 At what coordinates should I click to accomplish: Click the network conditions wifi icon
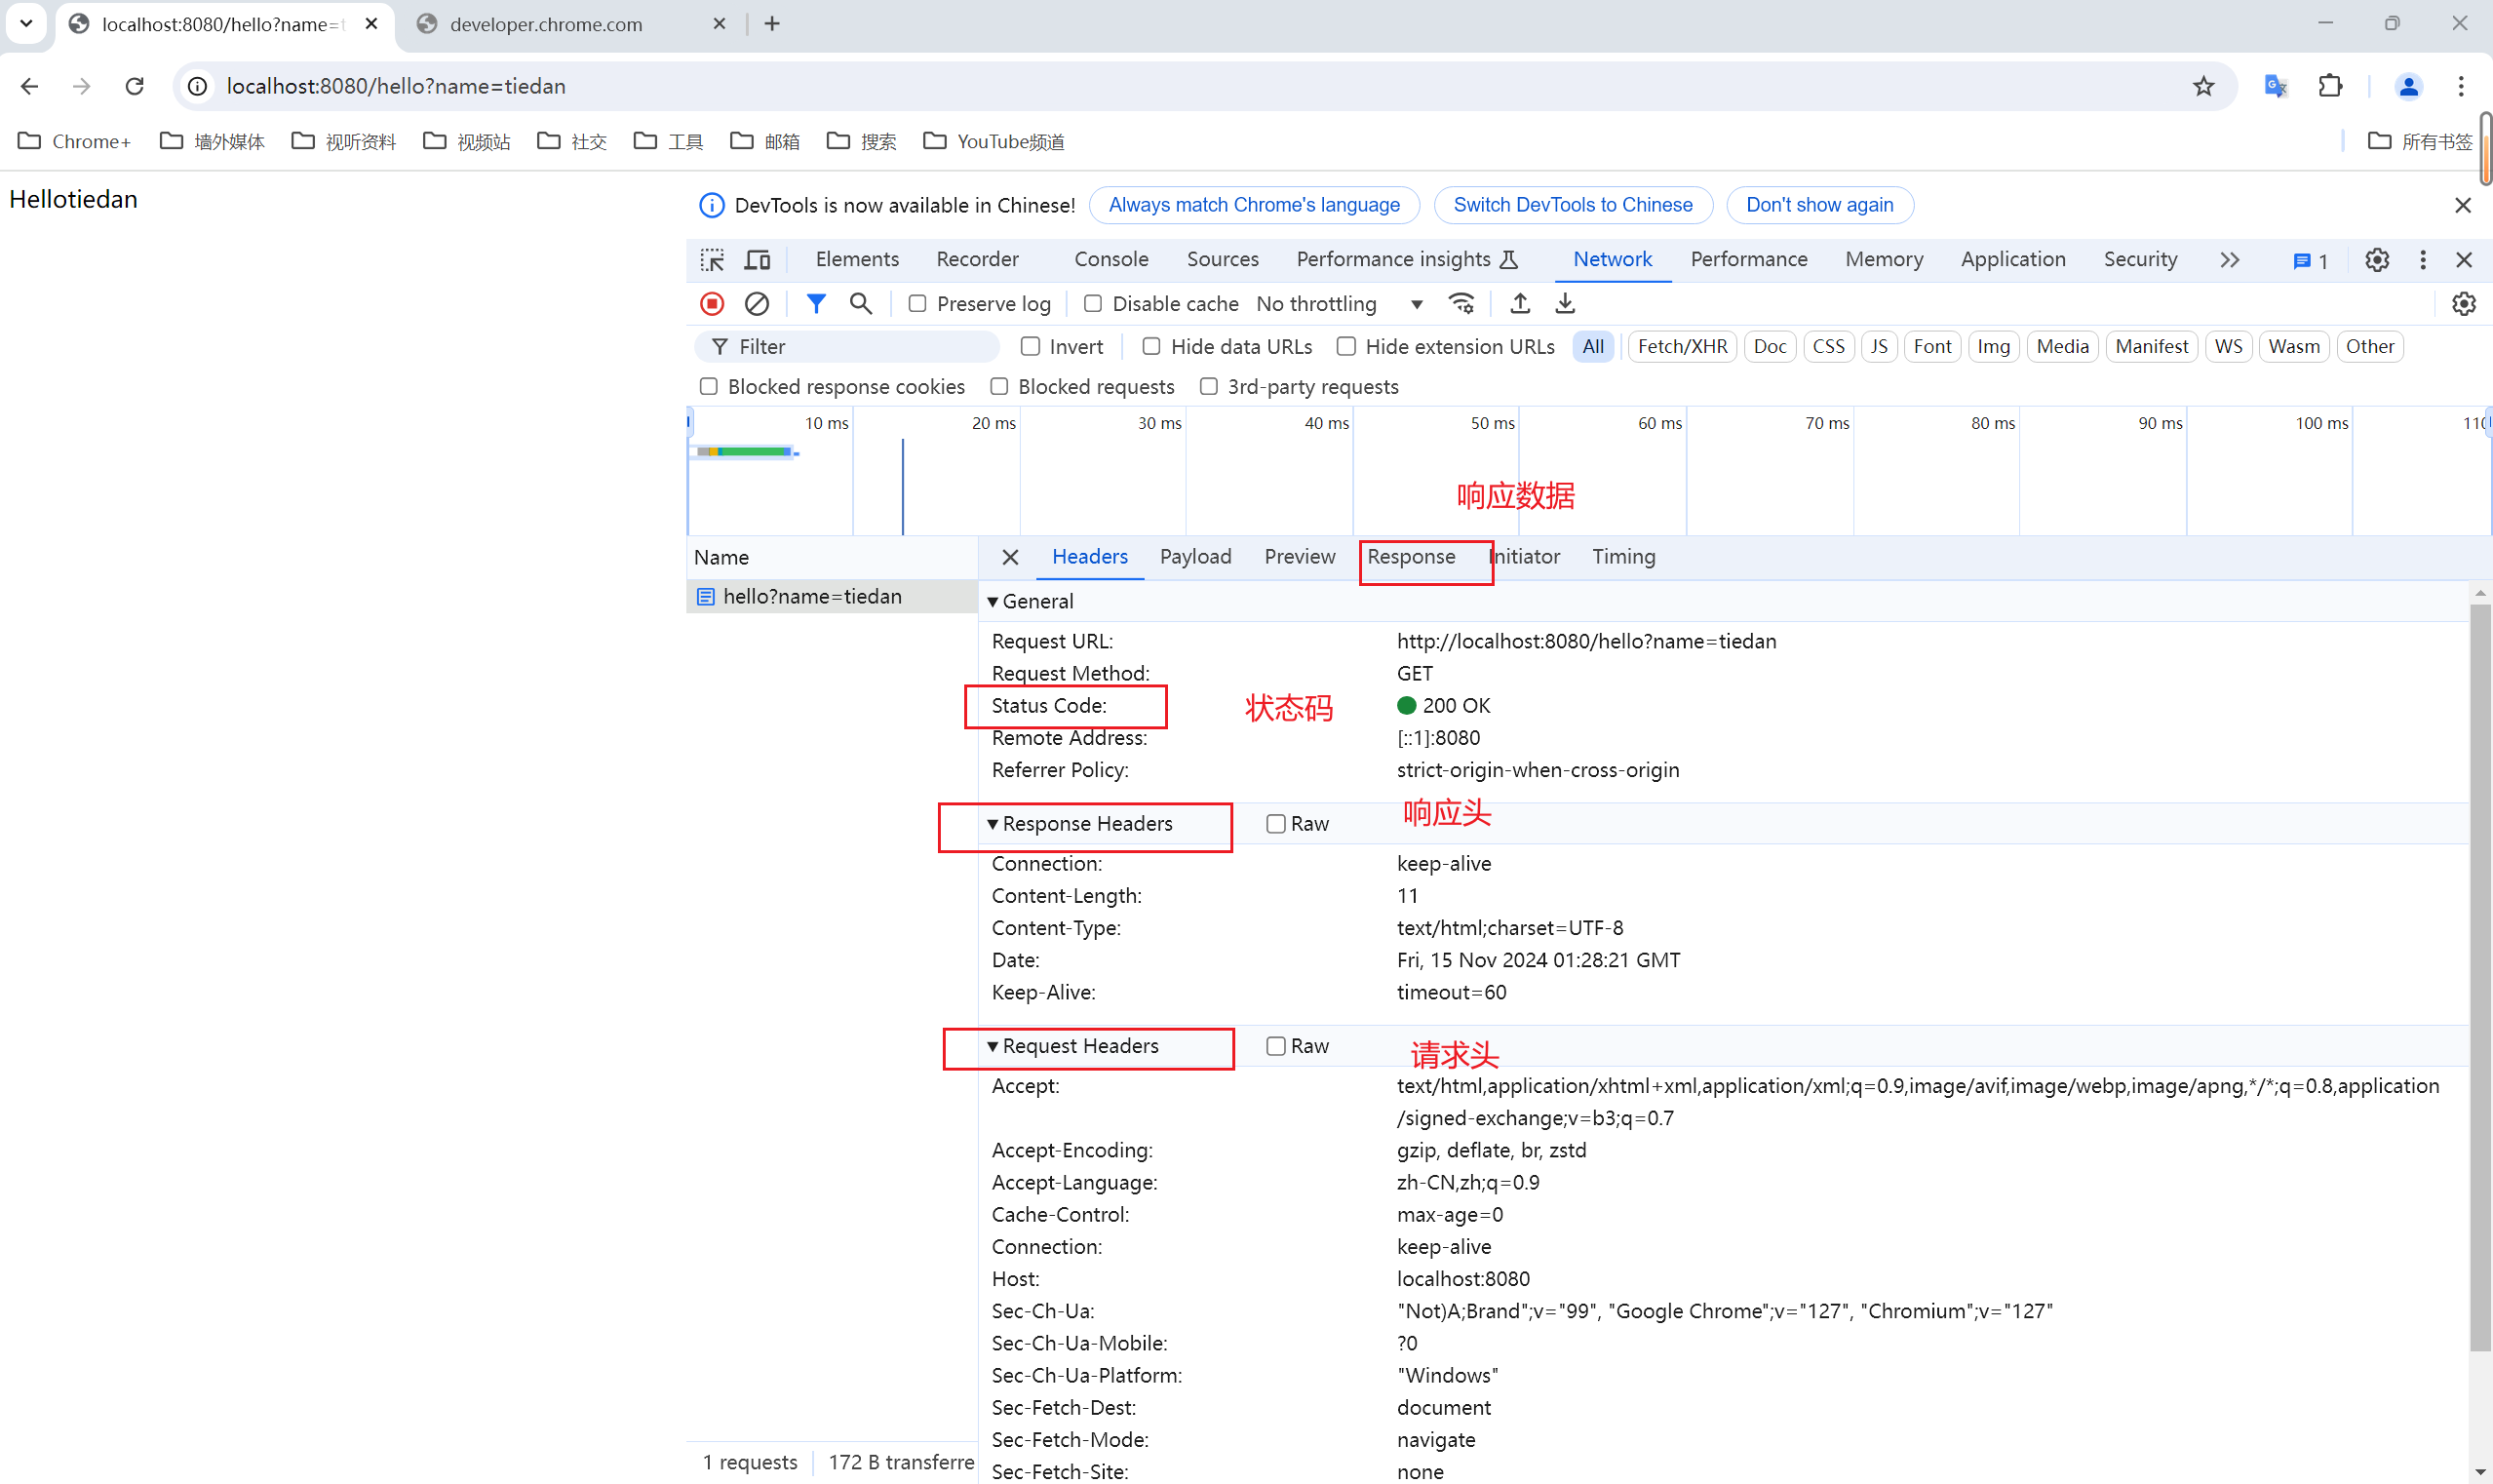1461,303
